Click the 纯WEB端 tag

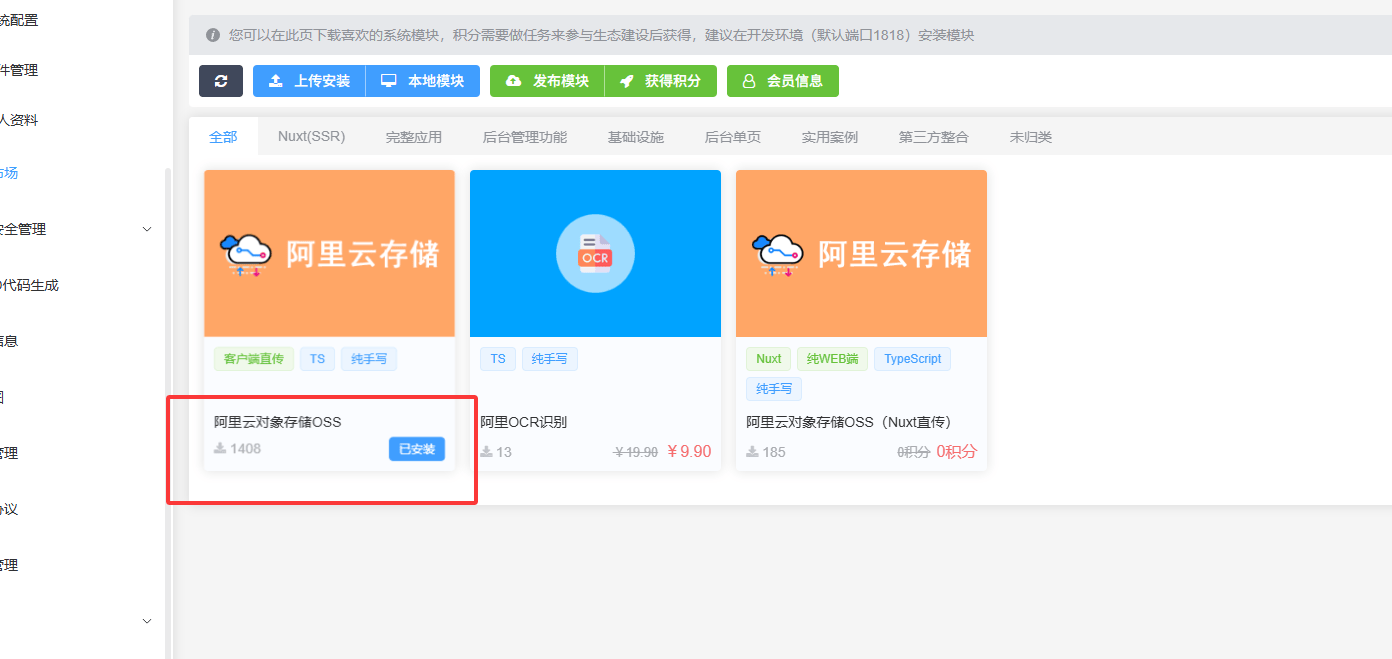click(832, 359)
